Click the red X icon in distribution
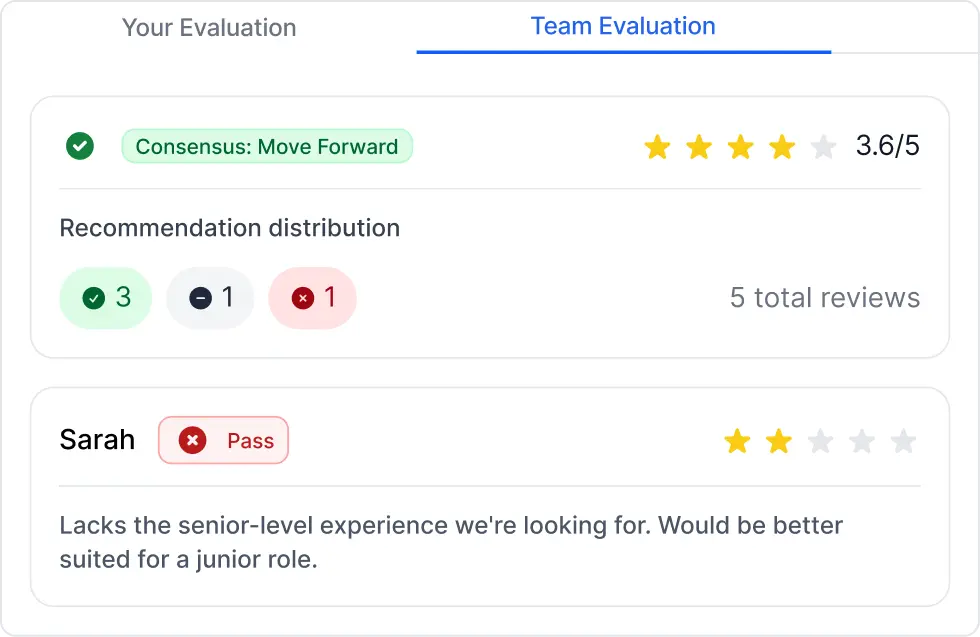 coord(302,297)
